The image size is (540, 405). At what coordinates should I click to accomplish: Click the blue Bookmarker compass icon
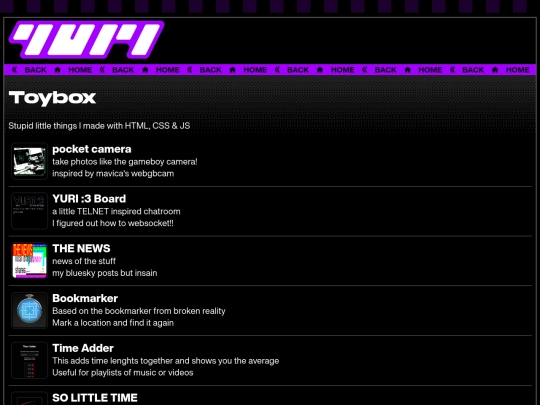tap(29, 310)
